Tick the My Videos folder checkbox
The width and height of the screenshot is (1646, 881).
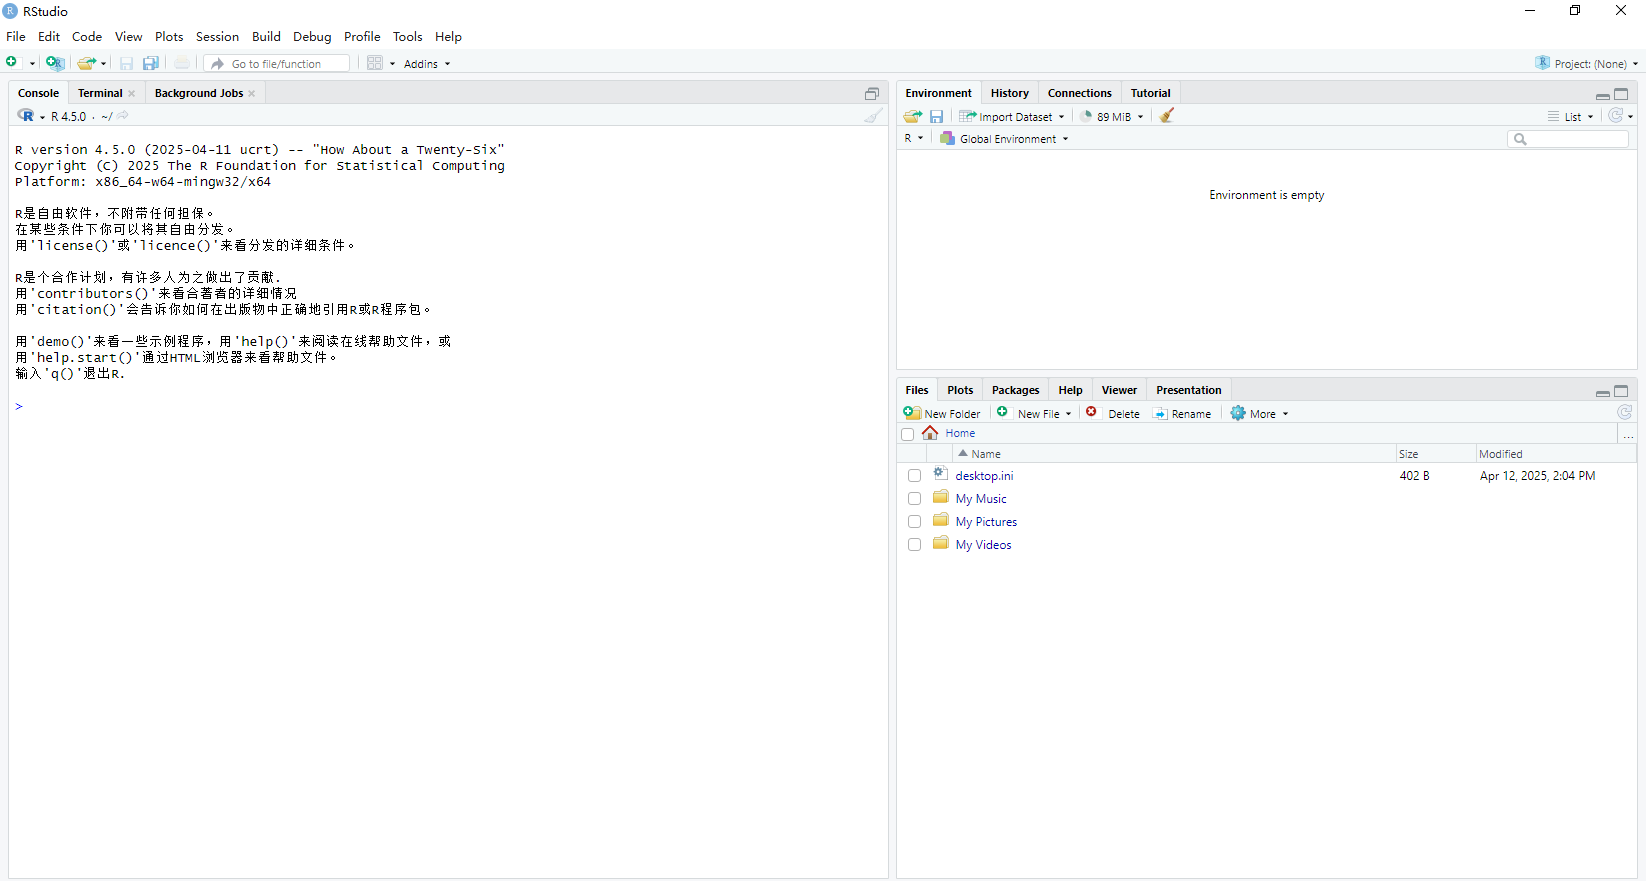tap(914, 545)
